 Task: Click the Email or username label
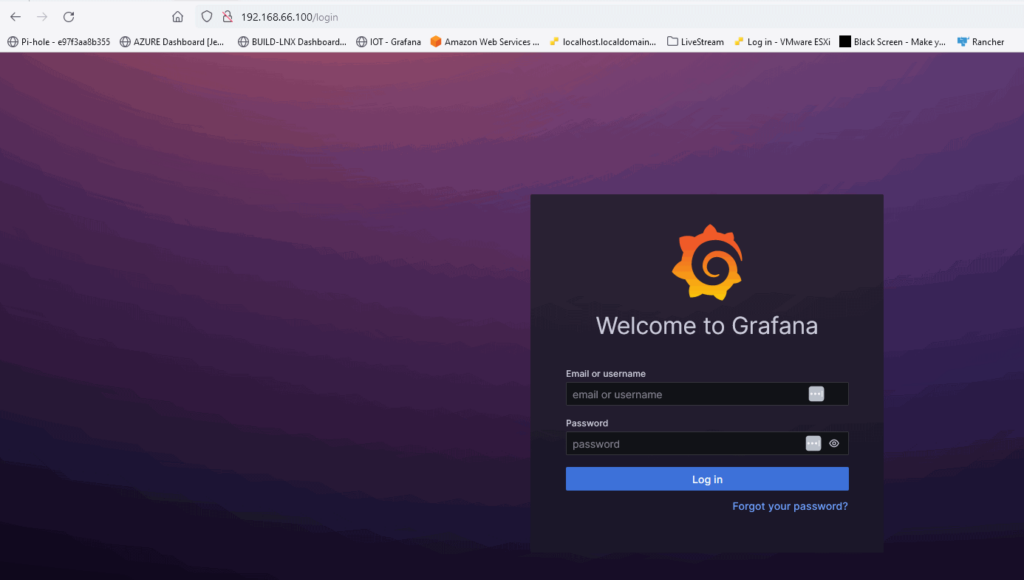[x=605, y=374]
